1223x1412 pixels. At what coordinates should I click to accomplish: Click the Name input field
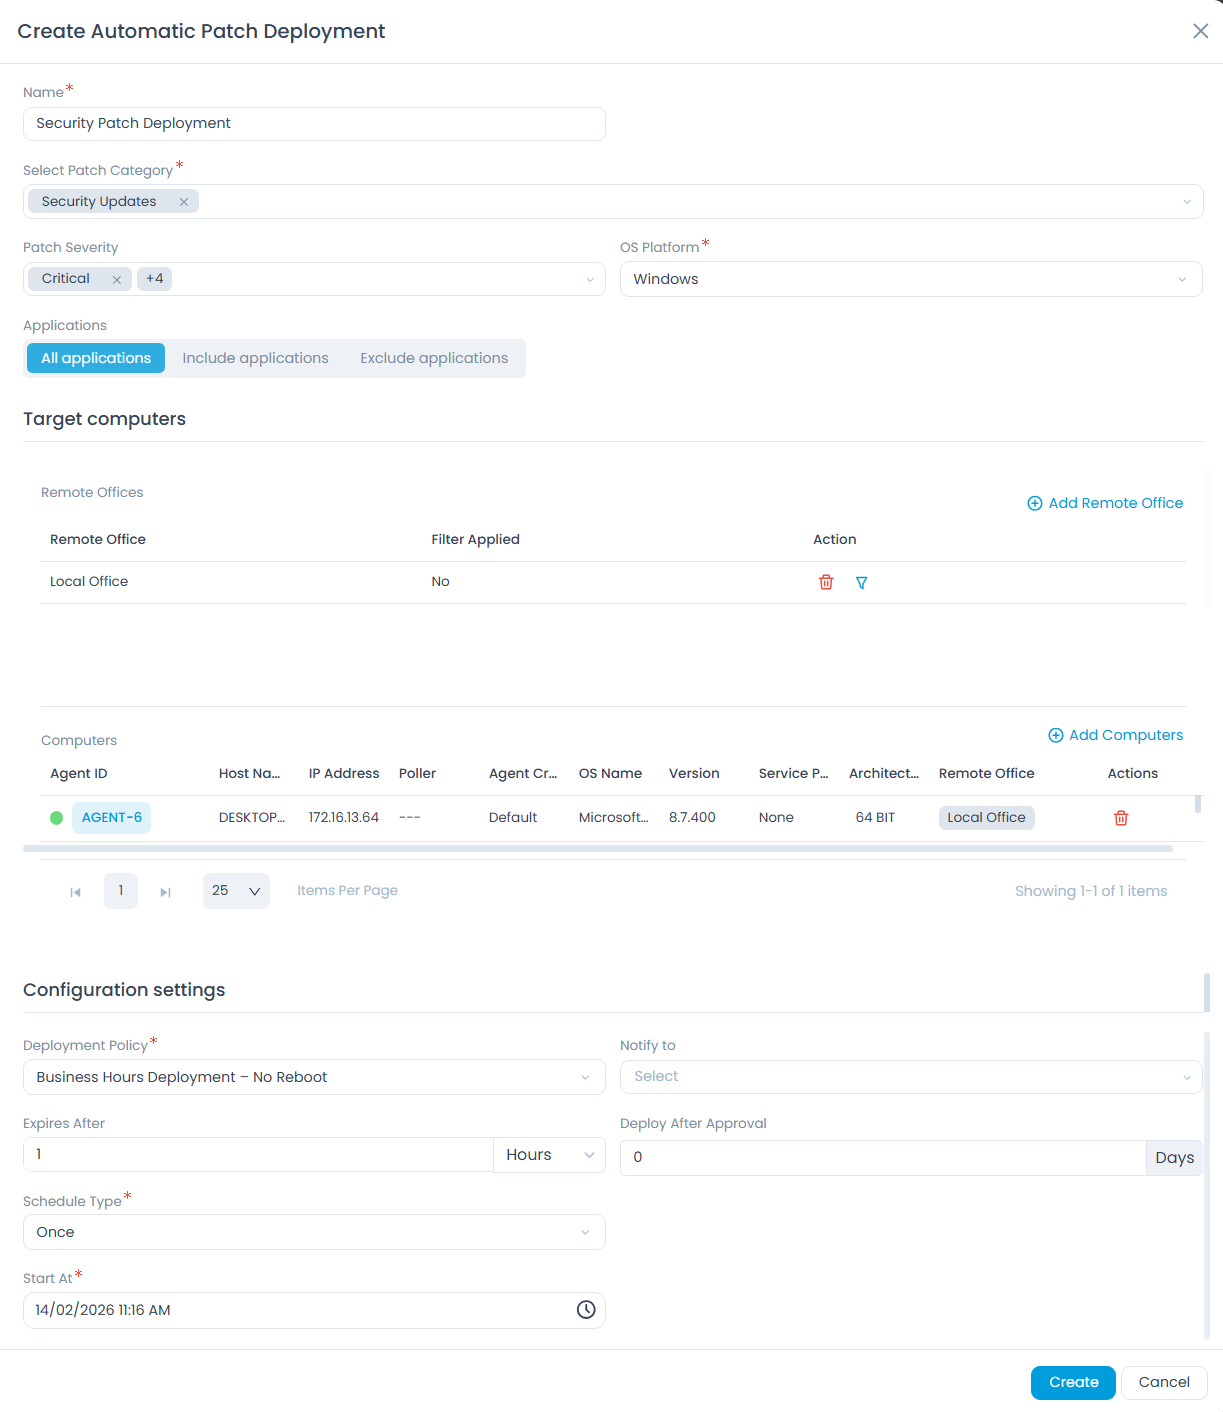click(x=314, y=124)
